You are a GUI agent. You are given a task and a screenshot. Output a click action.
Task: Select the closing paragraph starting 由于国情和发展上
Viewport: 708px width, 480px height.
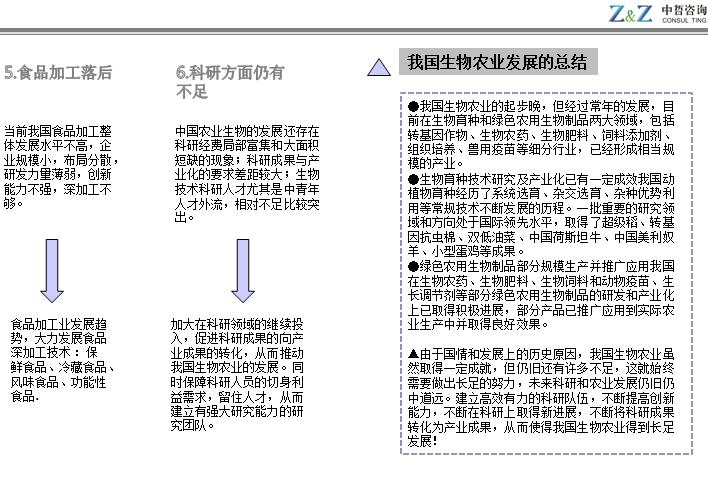[542, 396]
